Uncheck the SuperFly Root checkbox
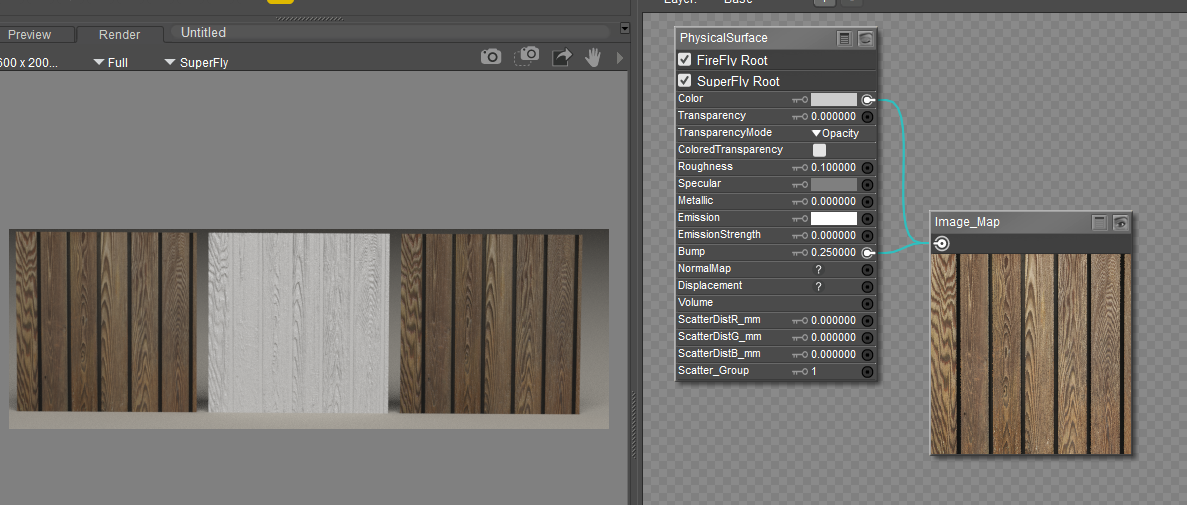The height and width of the screenshot is (505, 1187). pos(685,81)
